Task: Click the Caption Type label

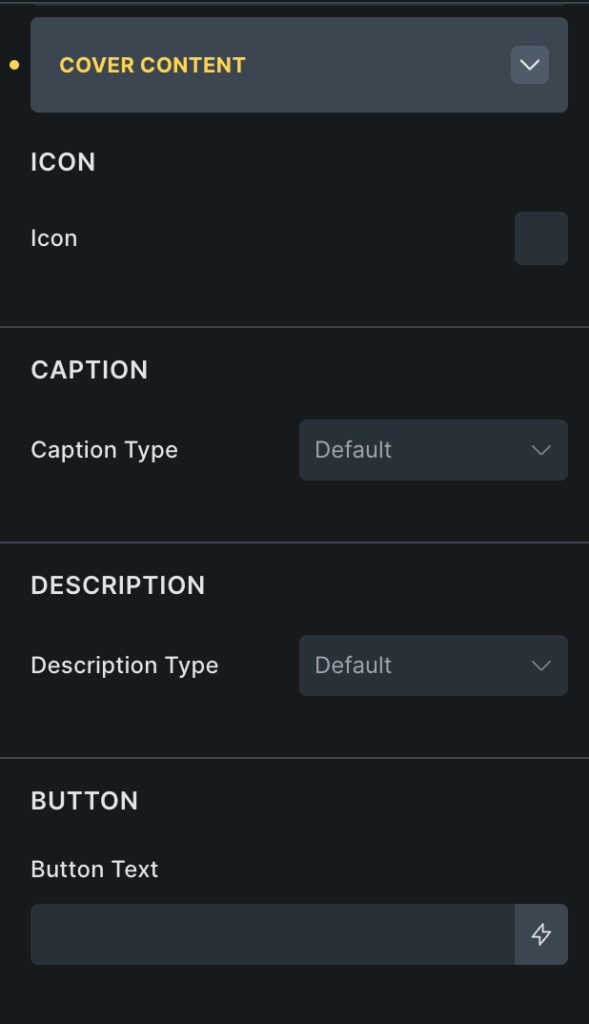Action: click(x=104, y=451)
